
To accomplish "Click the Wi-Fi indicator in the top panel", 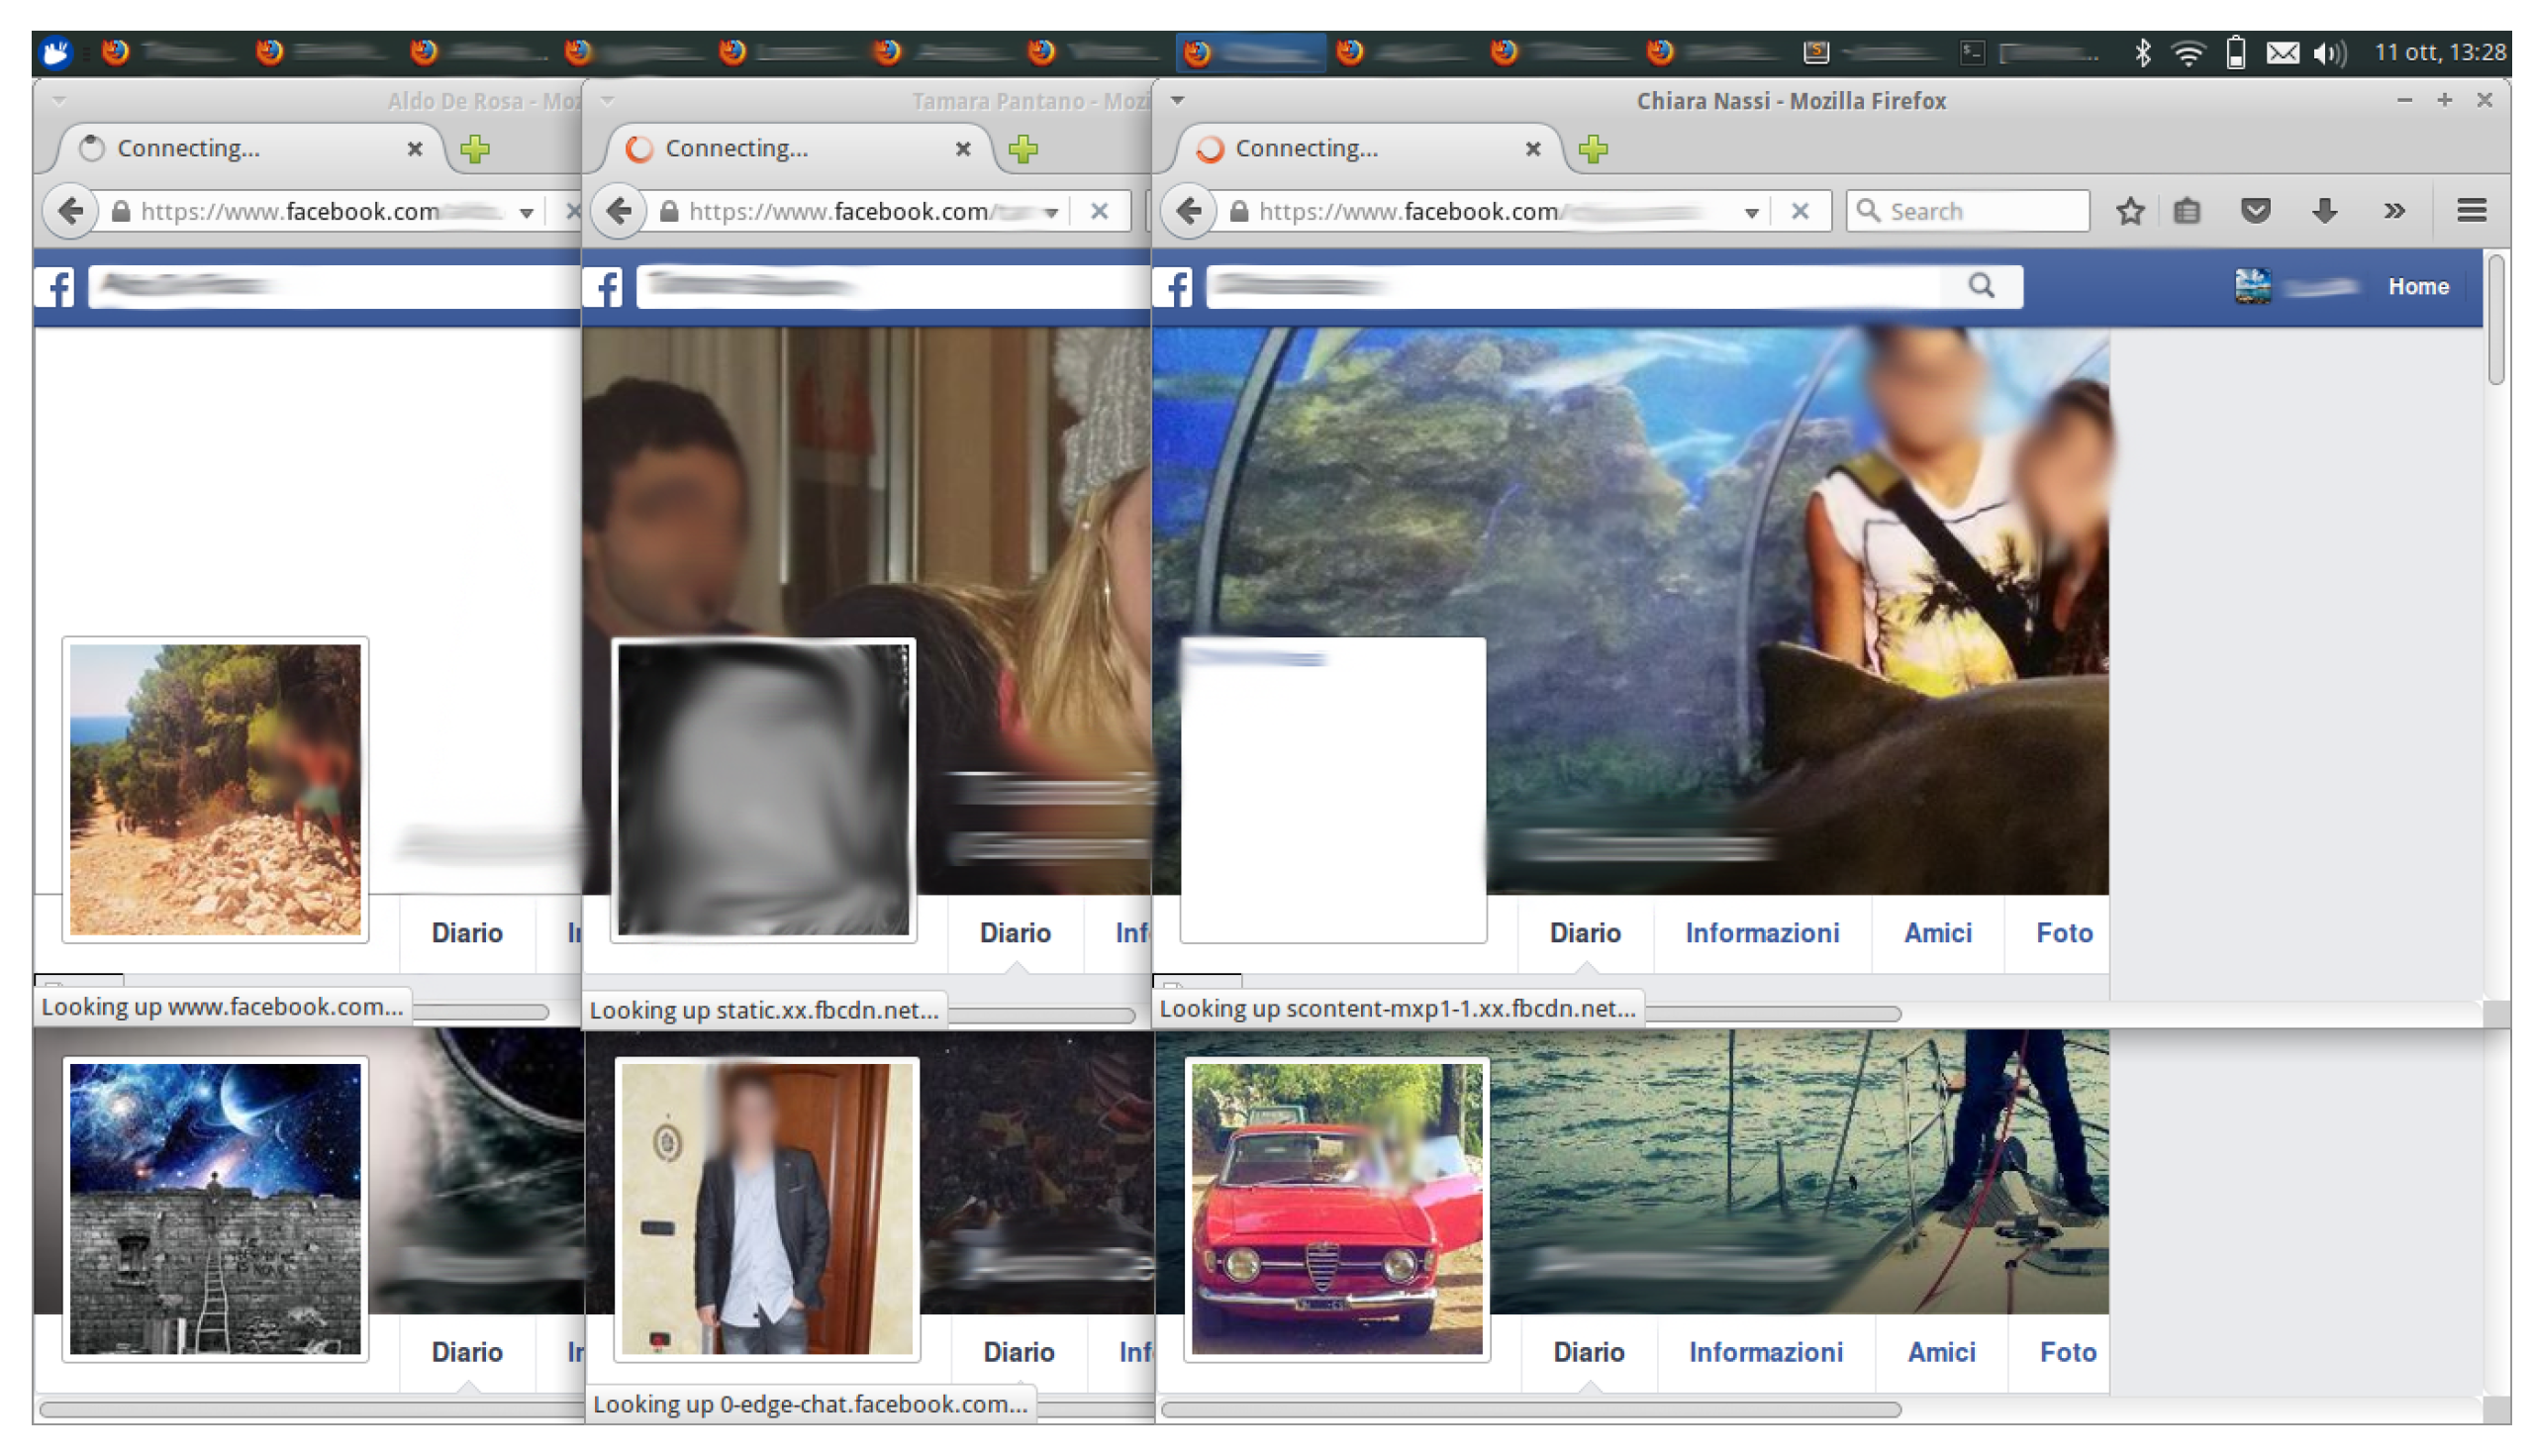I will click(2189, 52).
